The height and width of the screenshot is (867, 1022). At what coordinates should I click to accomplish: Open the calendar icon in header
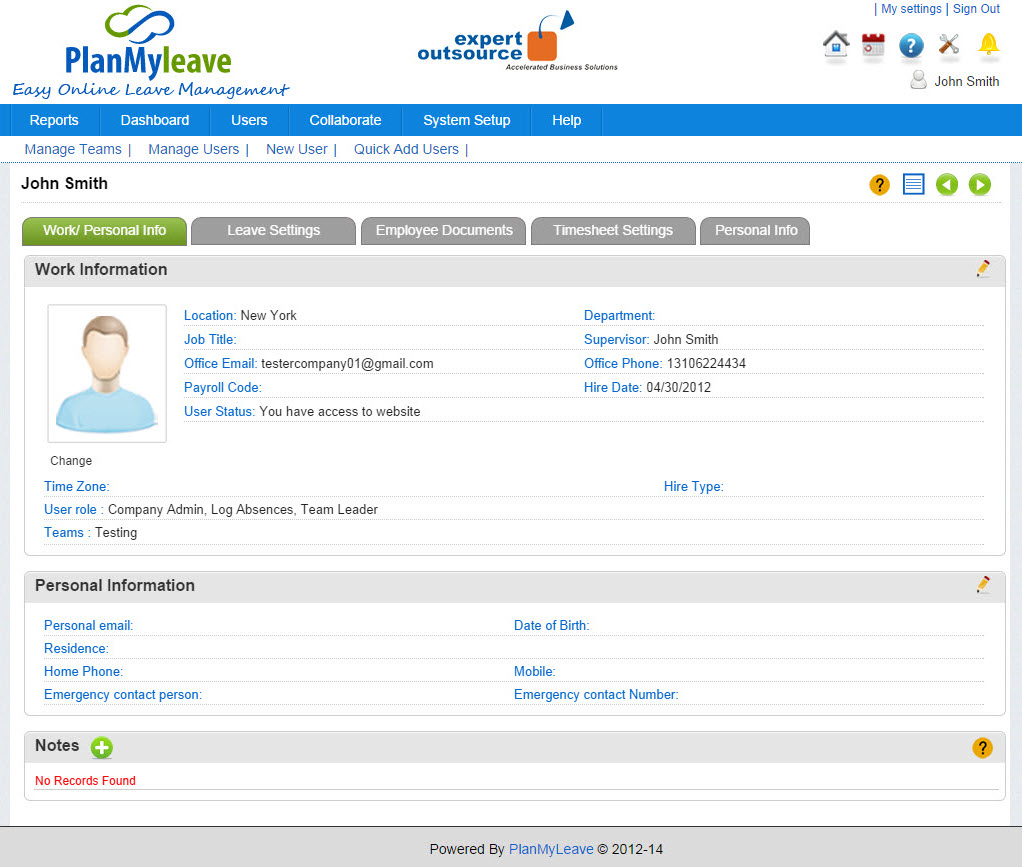pos(873,45)
